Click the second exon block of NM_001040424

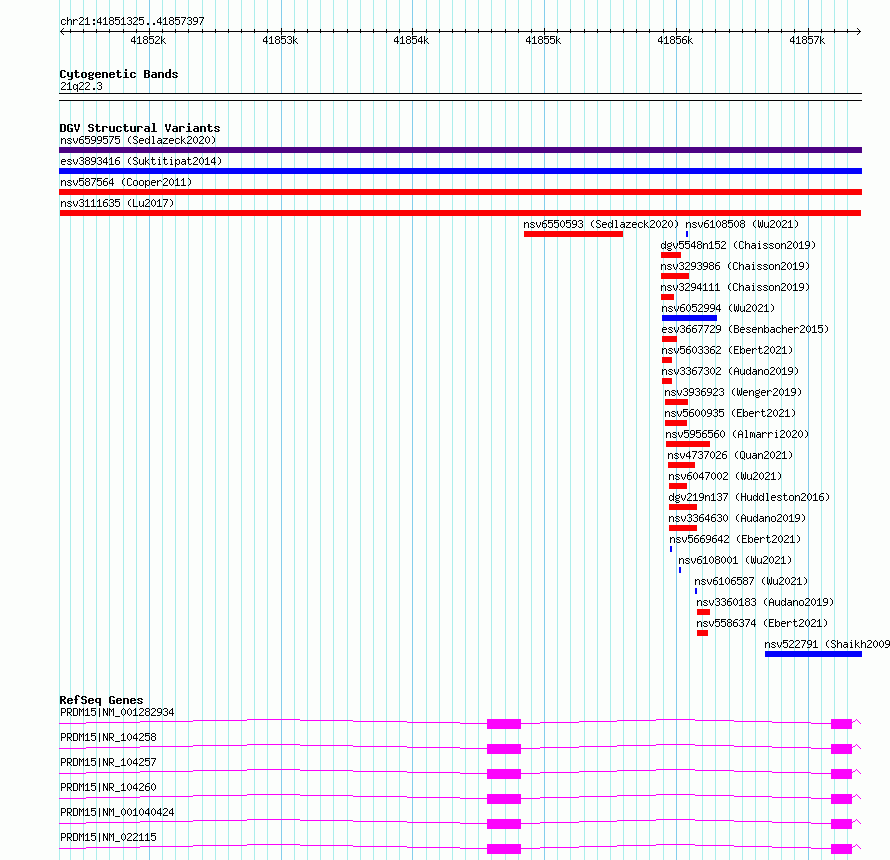click(841, 824)
